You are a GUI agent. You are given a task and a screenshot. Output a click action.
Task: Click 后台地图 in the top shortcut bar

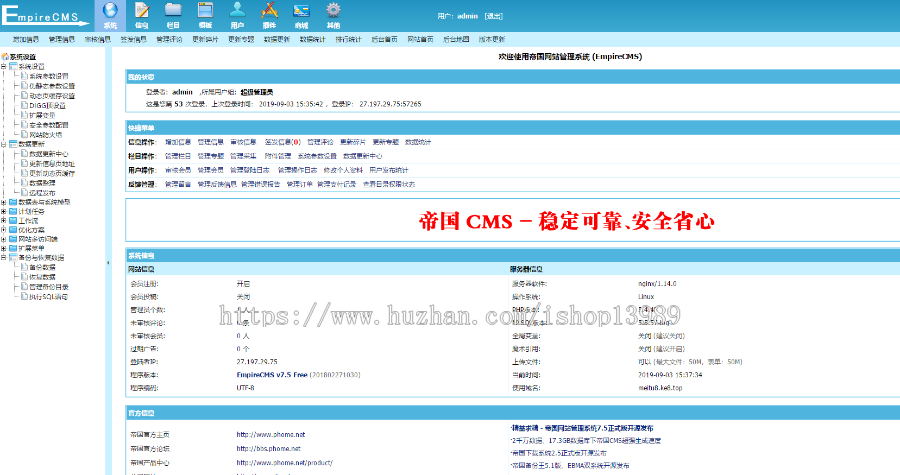[x=456, y=40]
